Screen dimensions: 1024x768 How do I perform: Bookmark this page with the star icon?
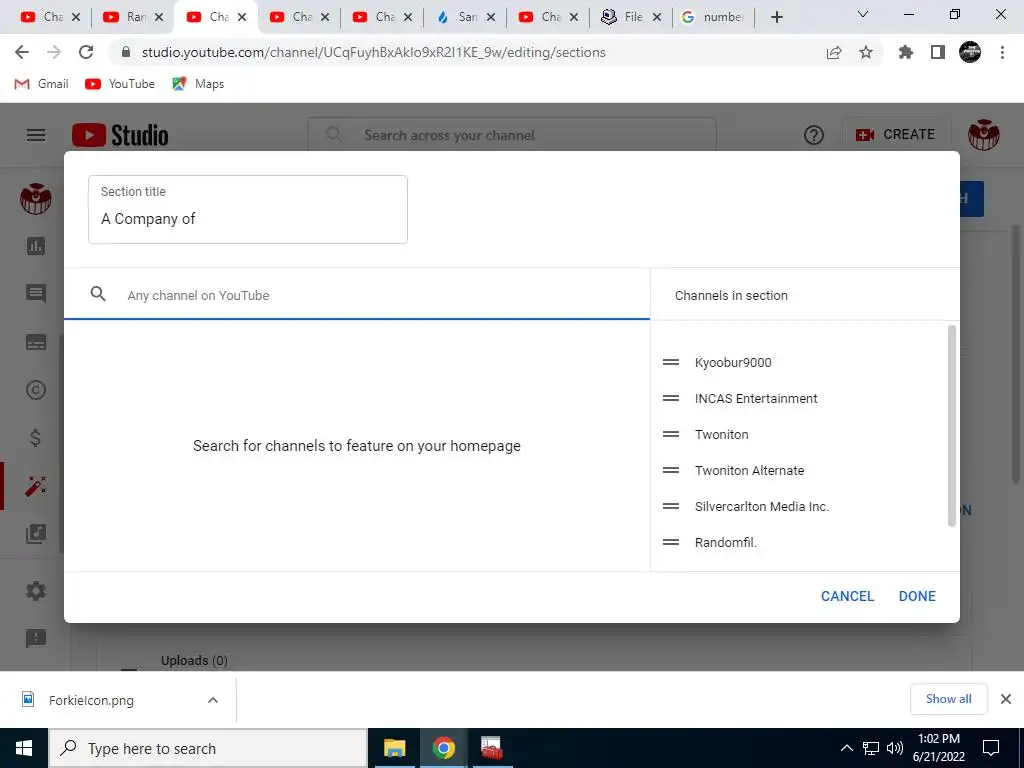pos(866,52)
